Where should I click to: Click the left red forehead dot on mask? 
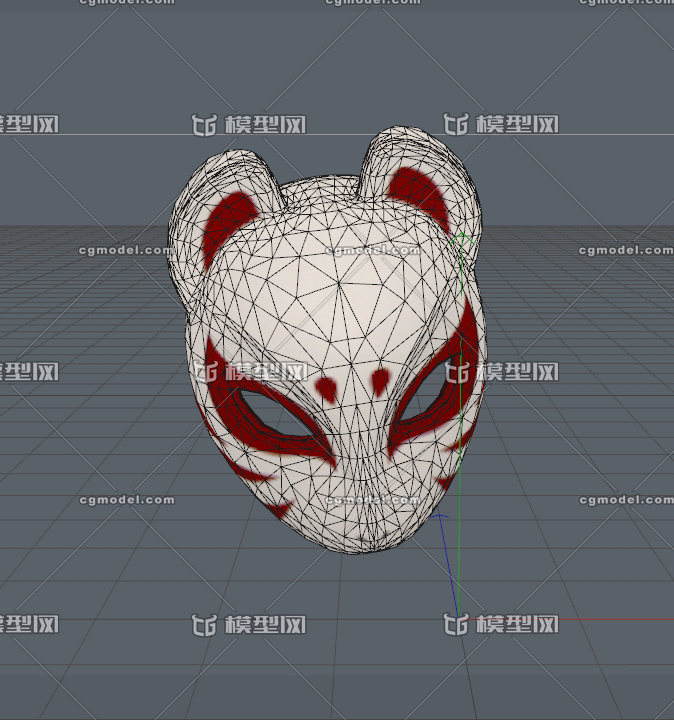tap(326, 389)
